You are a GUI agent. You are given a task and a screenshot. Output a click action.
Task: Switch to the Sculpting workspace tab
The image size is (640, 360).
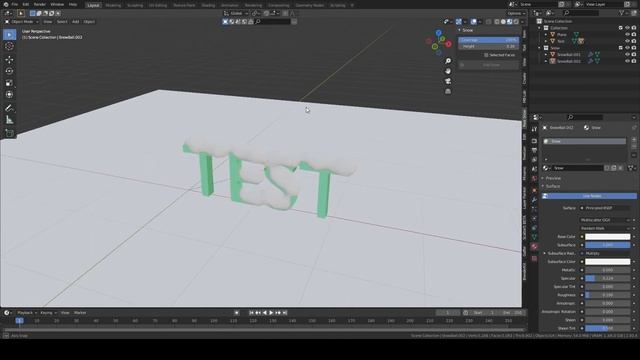[135, 5]
